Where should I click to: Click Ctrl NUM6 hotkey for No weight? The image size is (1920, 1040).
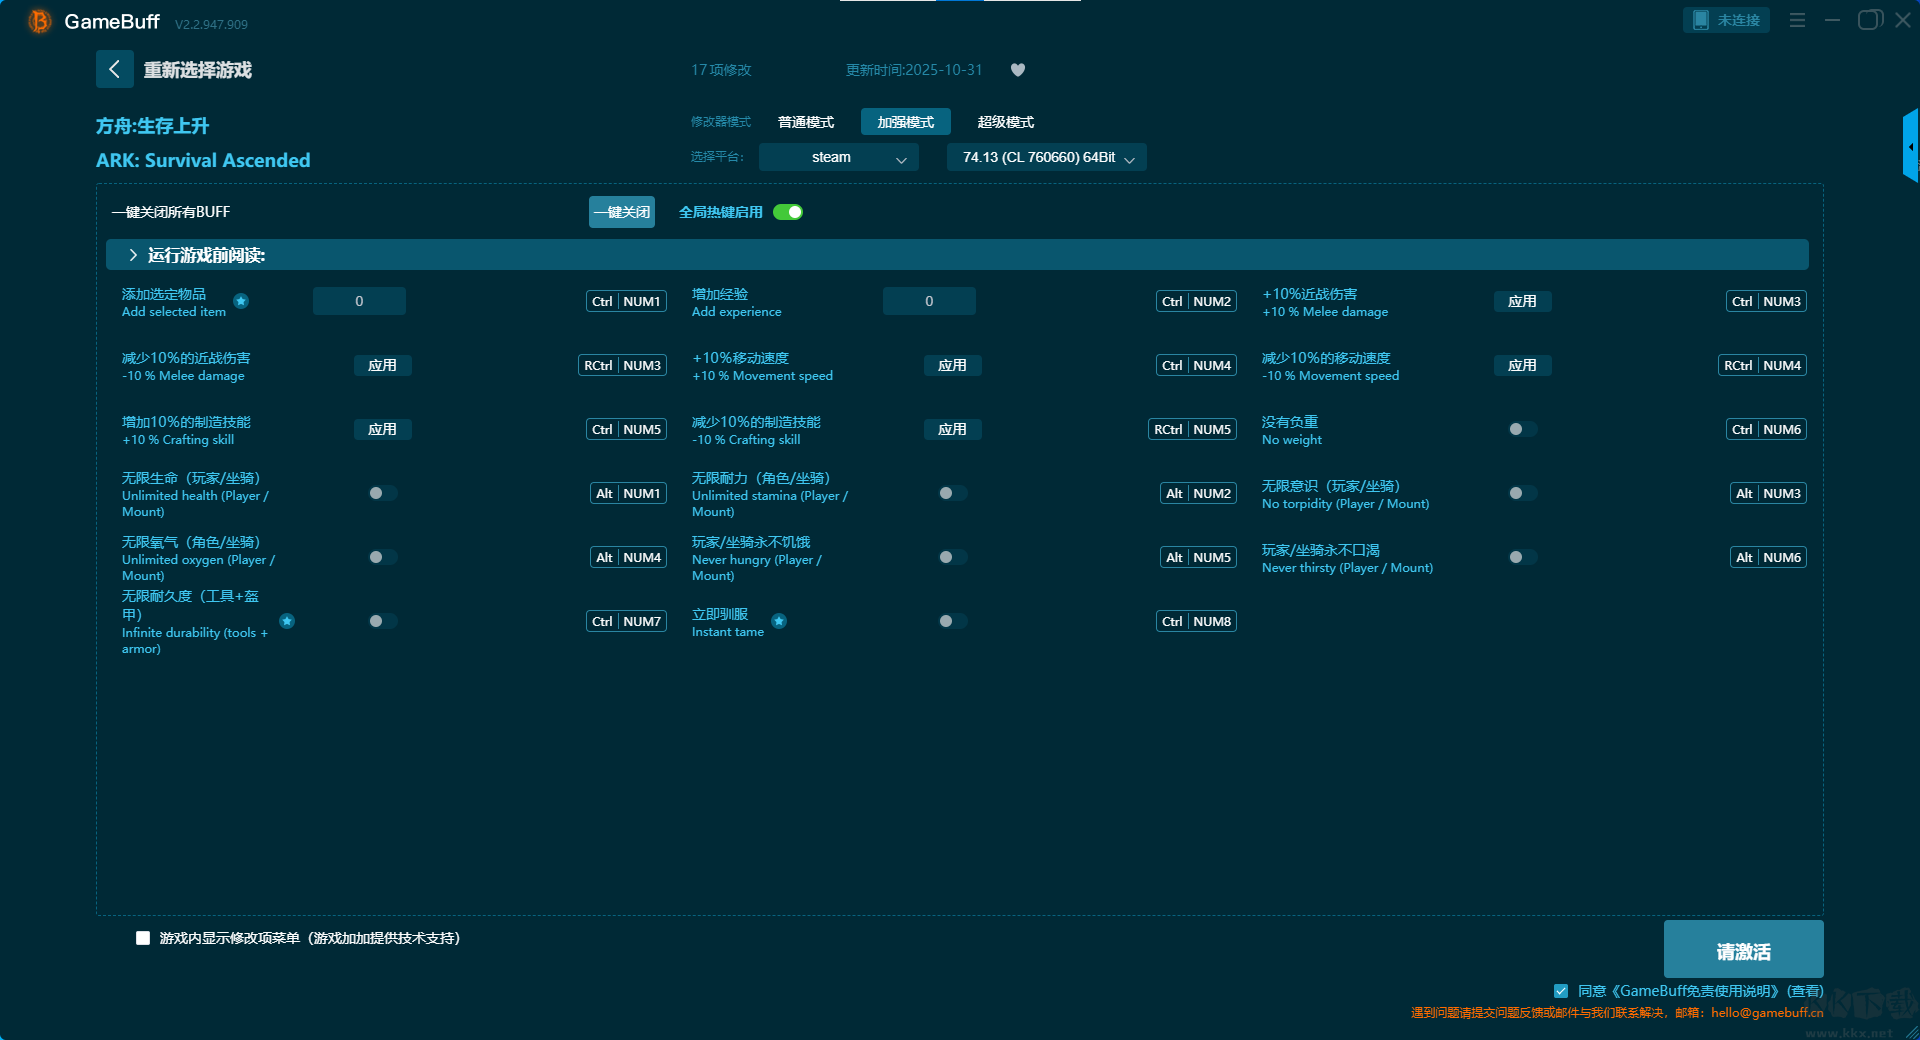point(1767,429)
